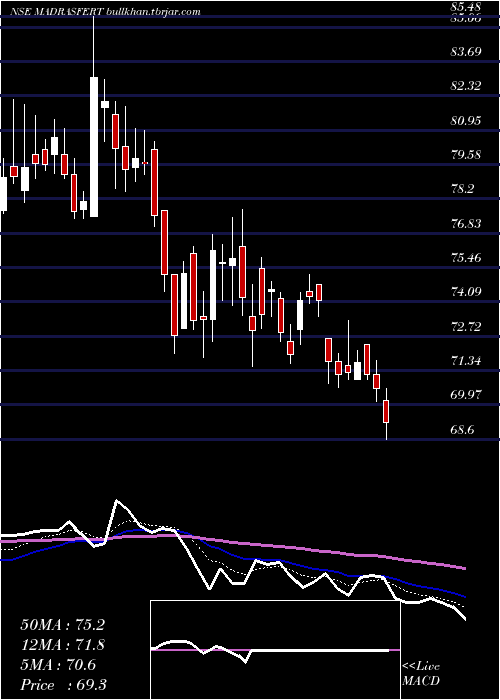
Task: Click the NSE MADRASFERT chart title
Action: [105, 12]
